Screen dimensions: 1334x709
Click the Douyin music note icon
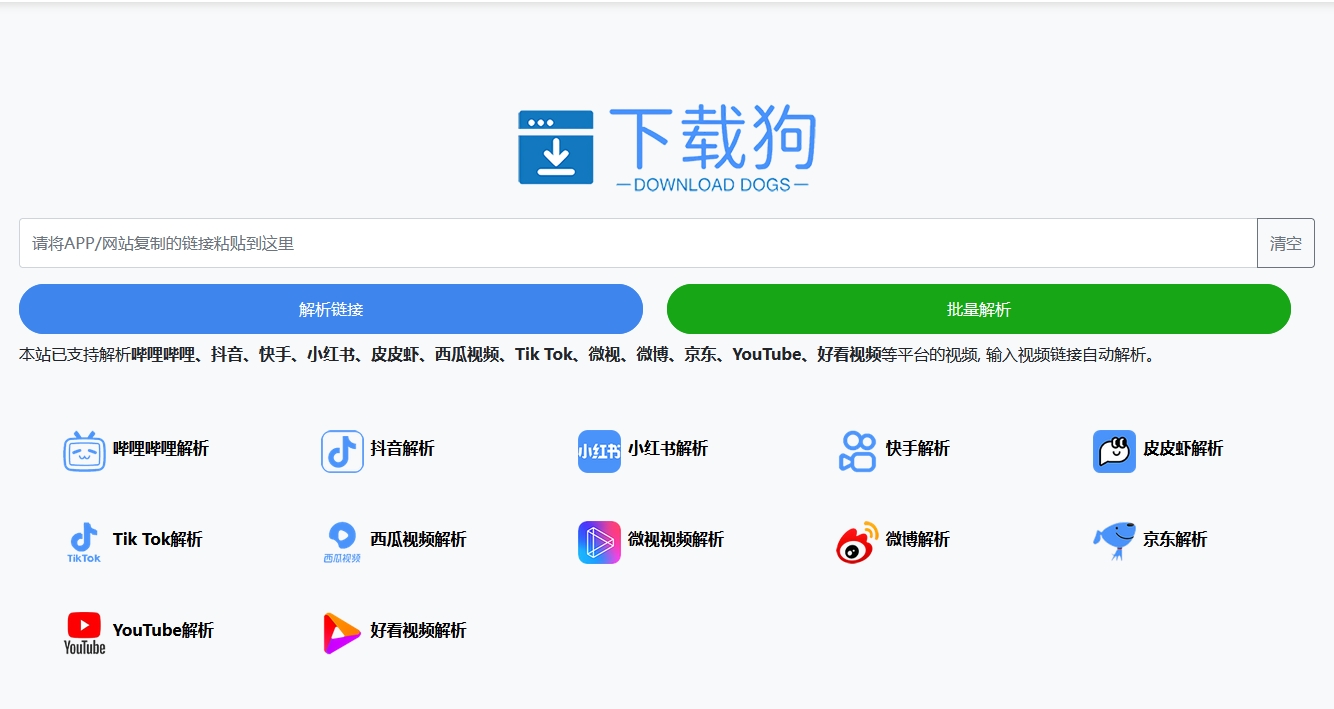tap(342, 451)
